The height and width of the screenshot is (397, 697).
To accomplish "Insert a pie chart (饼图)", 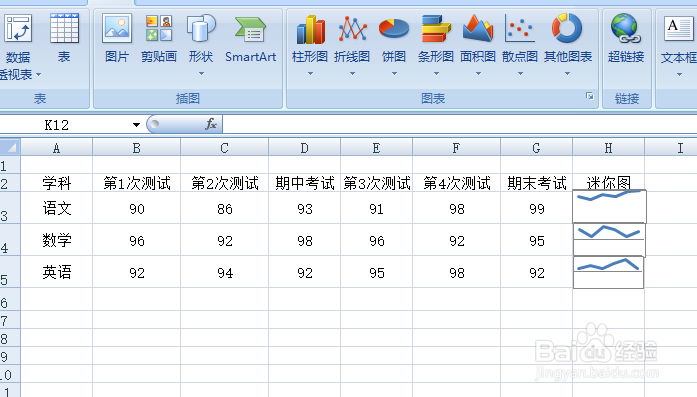I will (x=394, y=44).
